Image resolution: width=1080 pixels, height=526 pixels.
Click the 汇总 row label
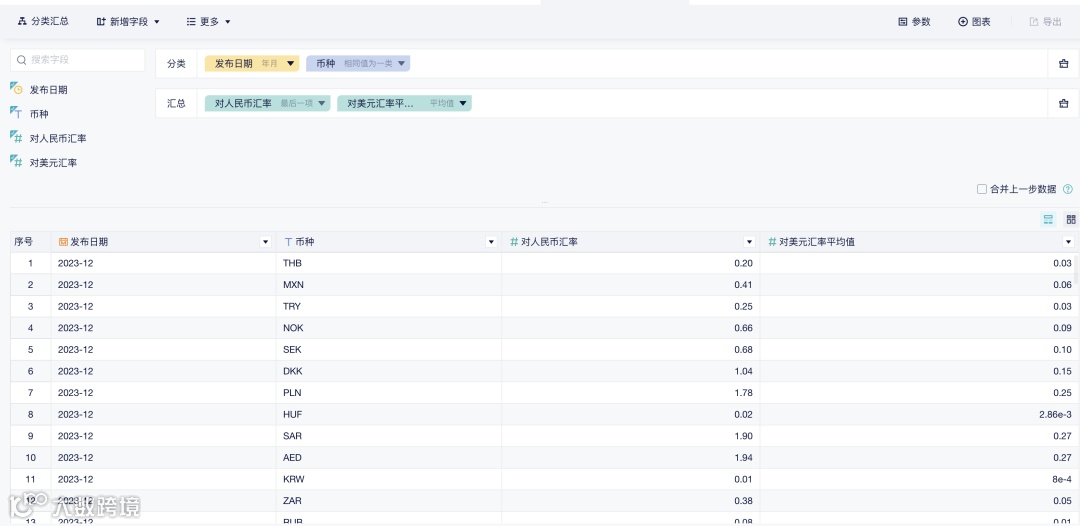tap(176, 103)
